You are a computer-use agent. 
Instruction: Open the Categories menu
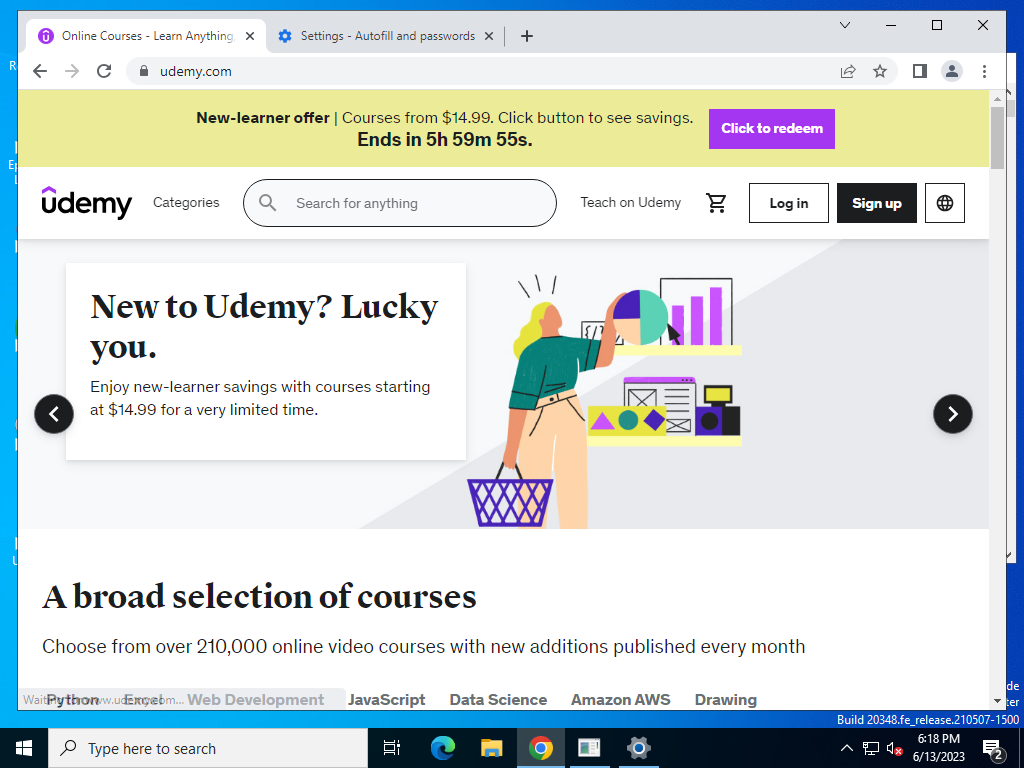[186, 202]
